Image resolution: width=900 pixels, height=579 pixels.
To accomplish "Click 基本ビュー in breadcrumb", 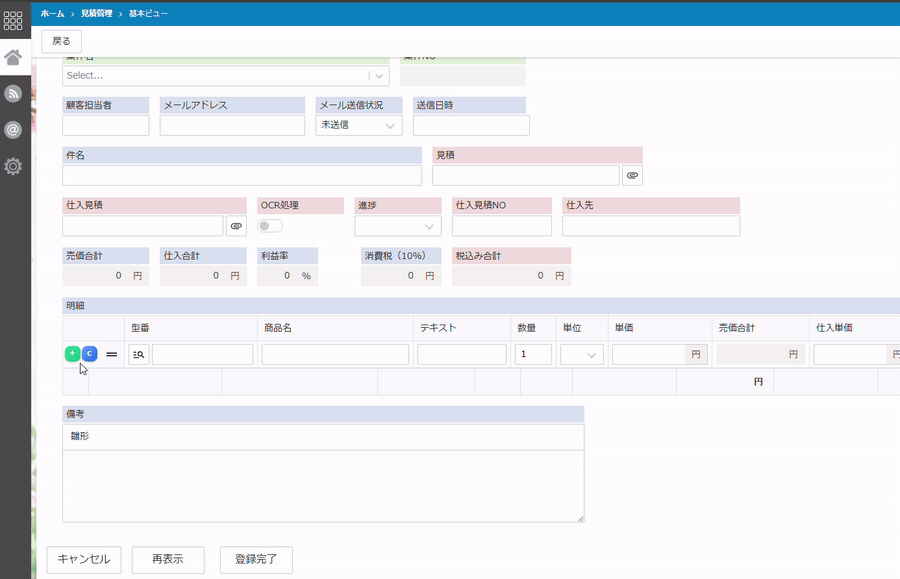I will (x=148, y=13).
